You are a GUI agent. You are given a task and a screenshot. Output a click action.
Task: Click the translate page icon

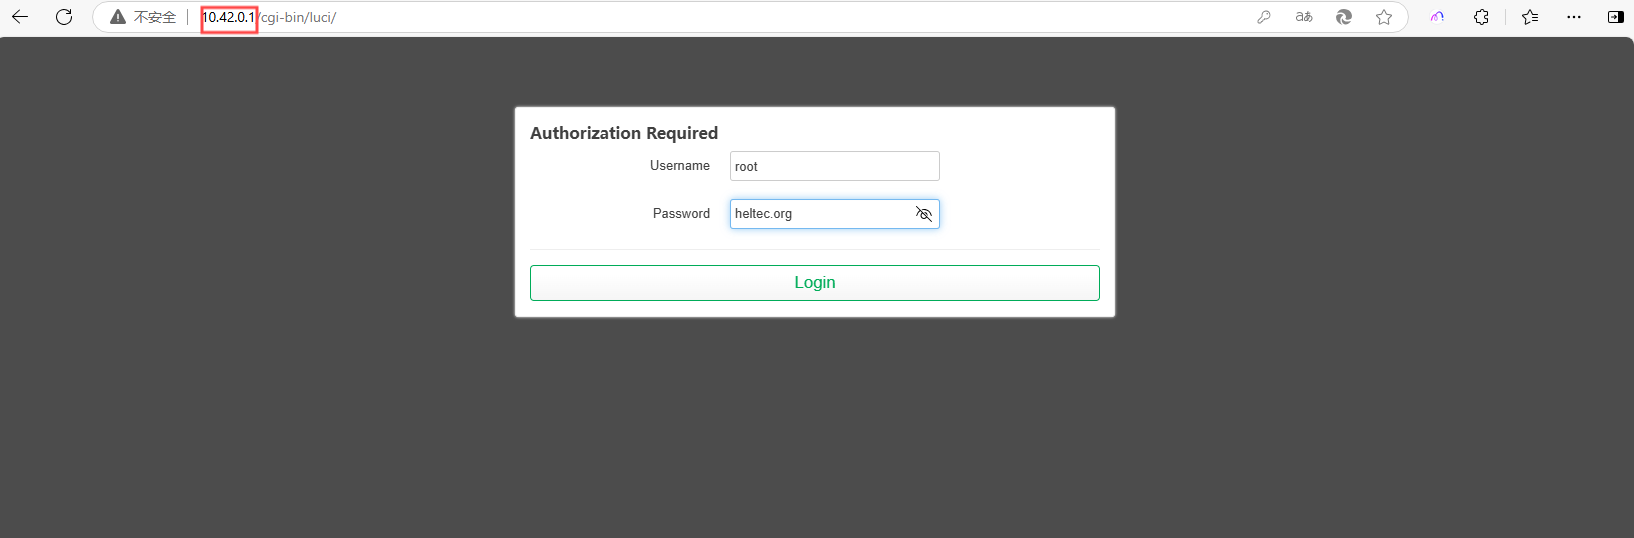click(1304, 17)
